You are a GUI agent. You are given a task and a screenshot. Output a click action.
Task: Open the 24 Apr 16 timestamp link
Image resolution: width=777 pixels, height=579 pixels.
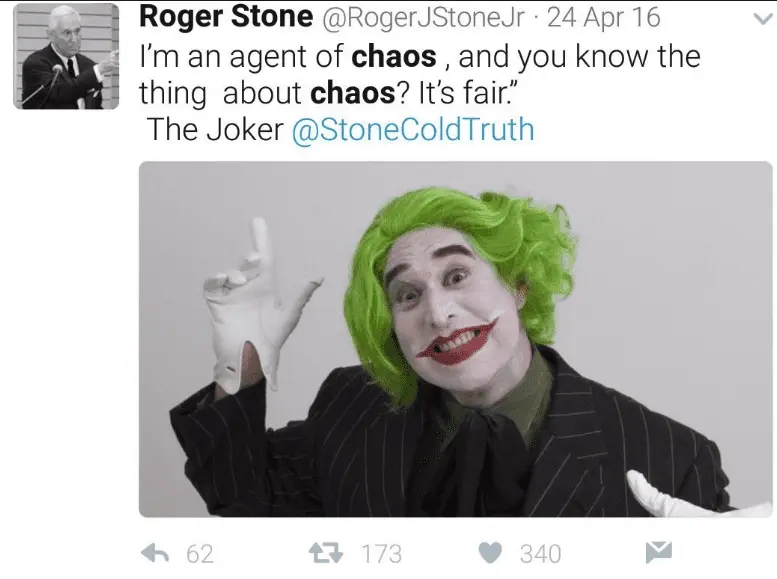pos(603,17)
